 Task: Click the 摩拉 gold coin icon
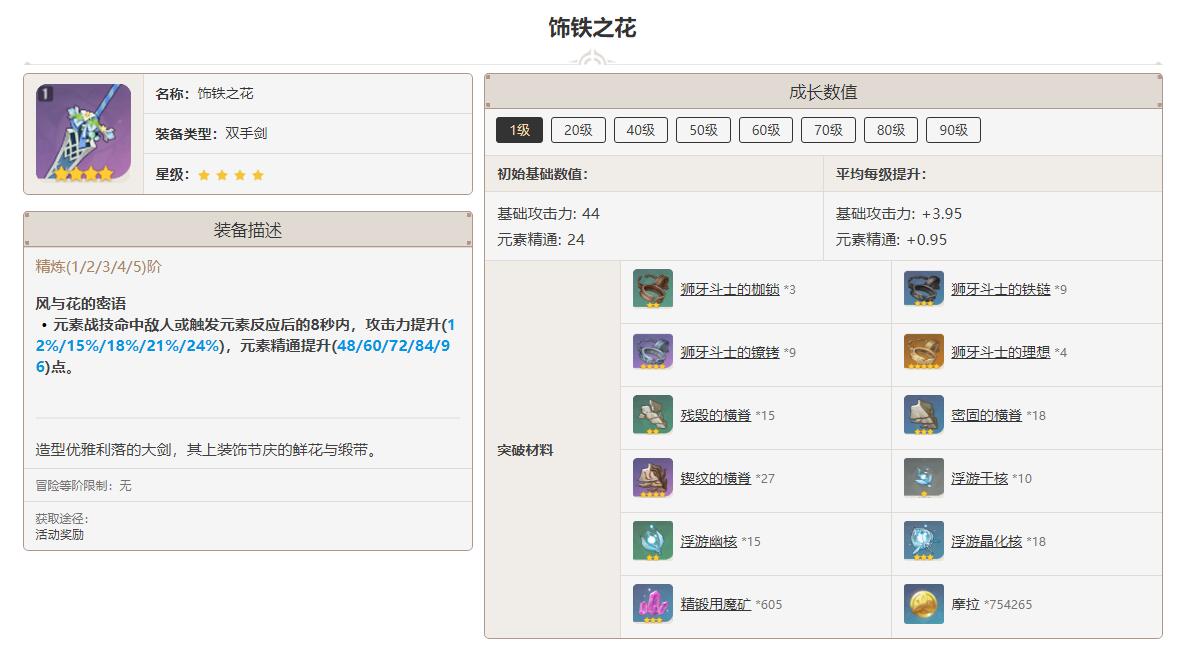[923, 604]
